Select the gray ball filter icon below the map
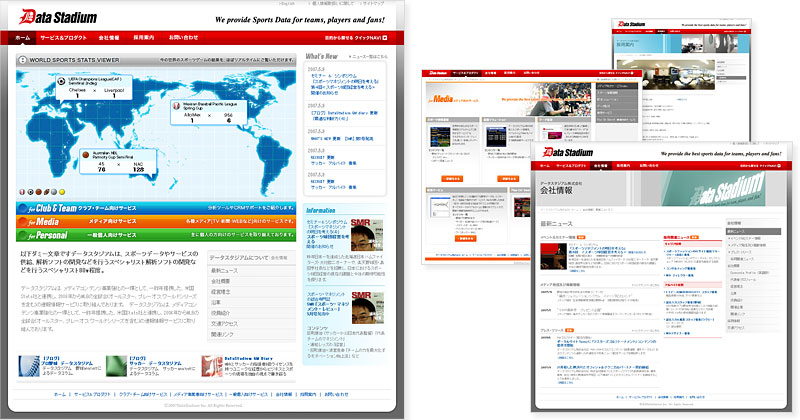Image resolution: width=800 pixels, height=420 pixels. (x=54, y=192)
